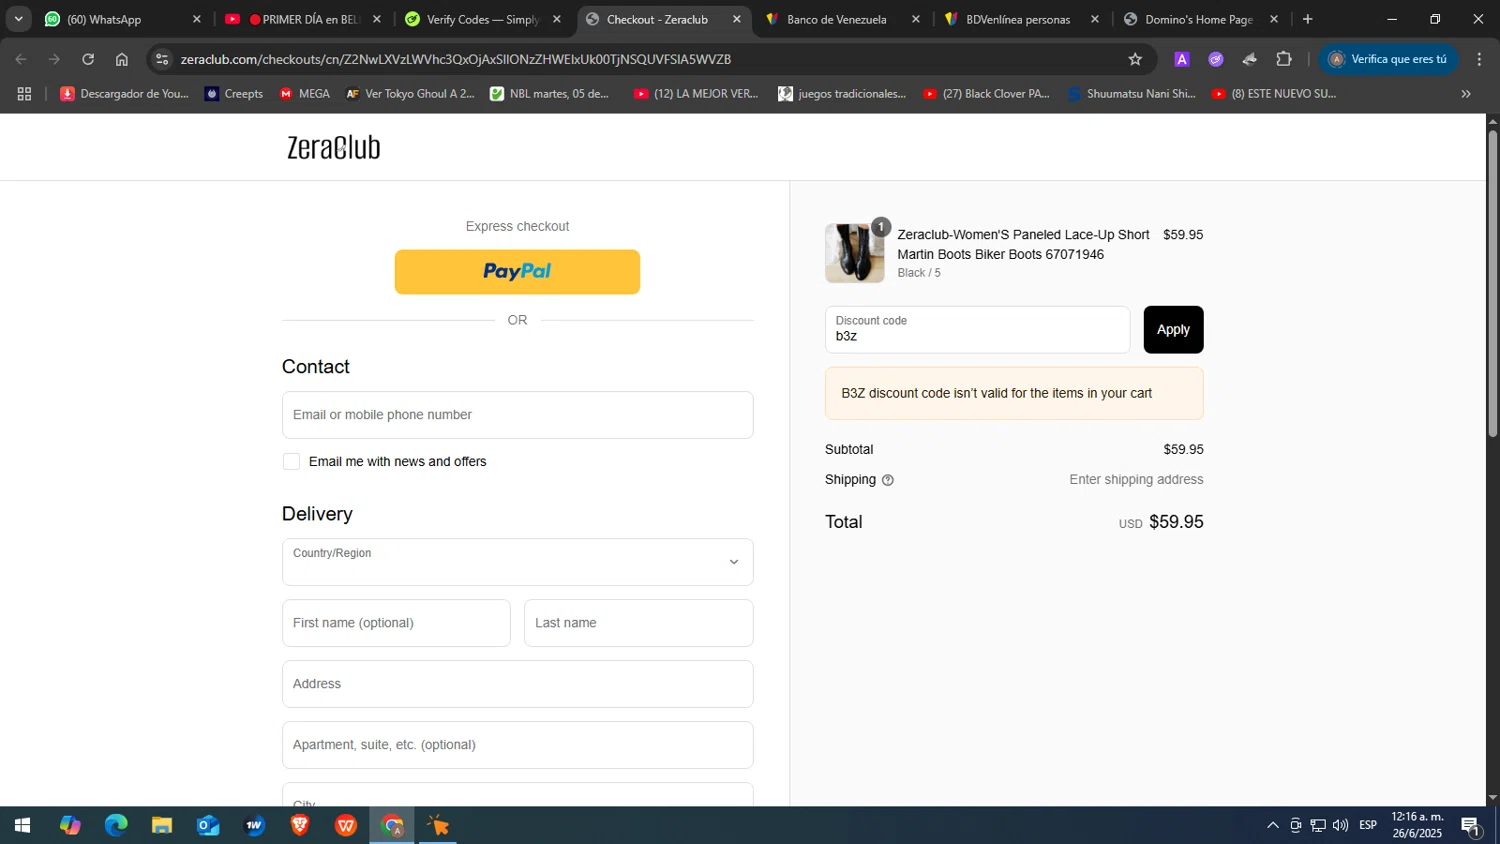Screen dimensions: 1500x844
Task: Go to browser home page
Action: tap(122, 59)
